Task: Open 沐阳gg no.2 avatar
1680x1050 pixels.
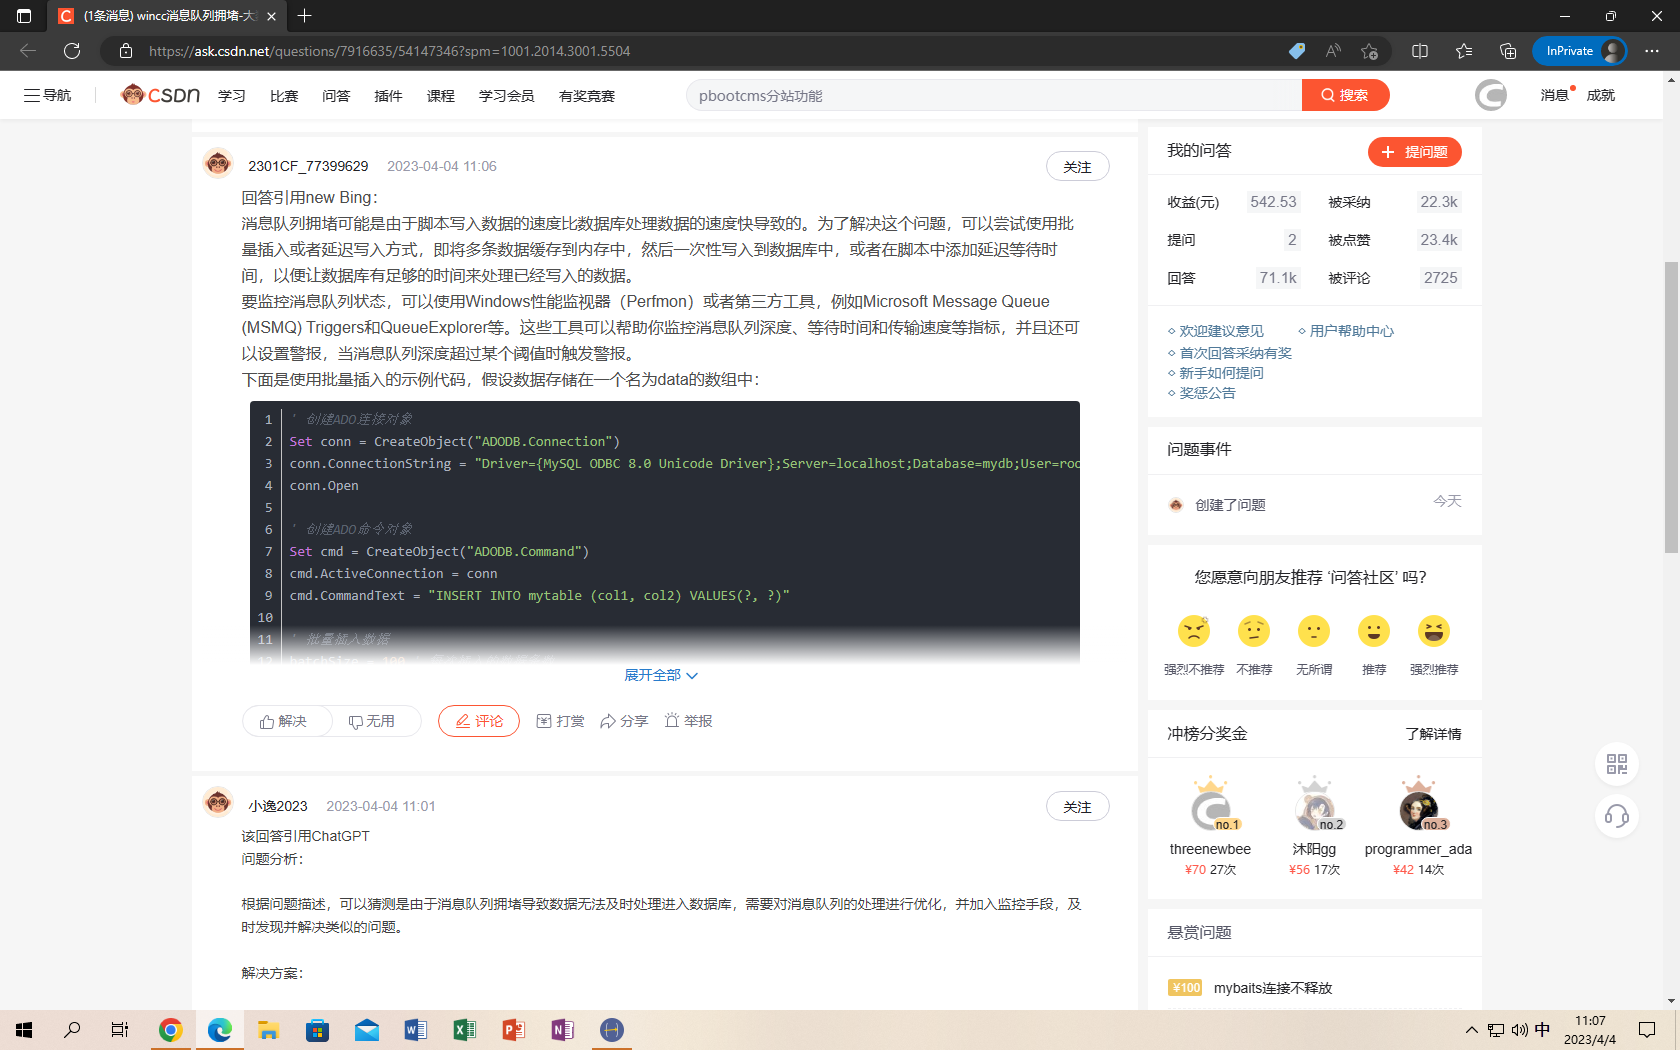Action: click(x=1315, y=809)
